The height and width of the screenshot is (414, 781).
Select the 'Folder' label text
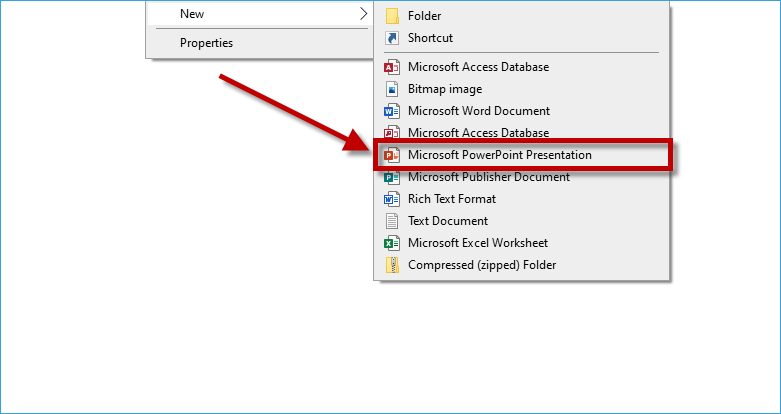coord(424,16)
